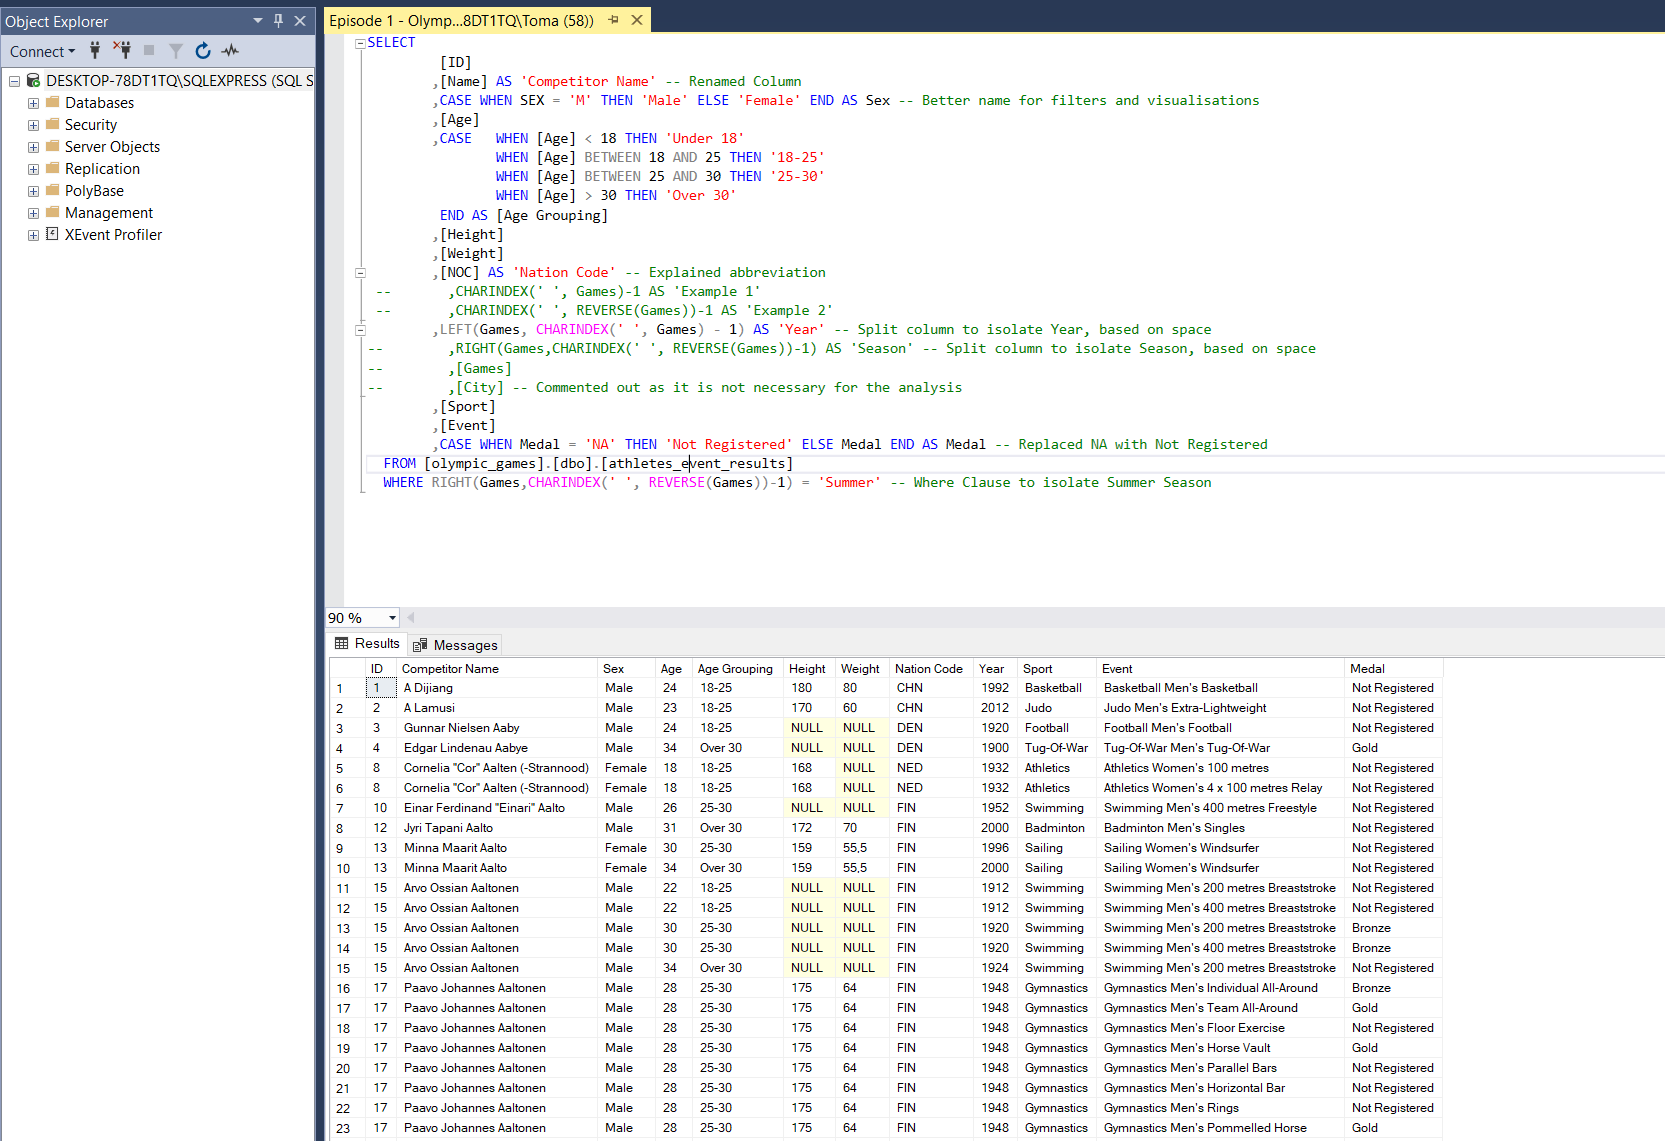Viewport: 1665px width, 1141px height.
Task: Click the Event column header
Action: pos(1220,669)
